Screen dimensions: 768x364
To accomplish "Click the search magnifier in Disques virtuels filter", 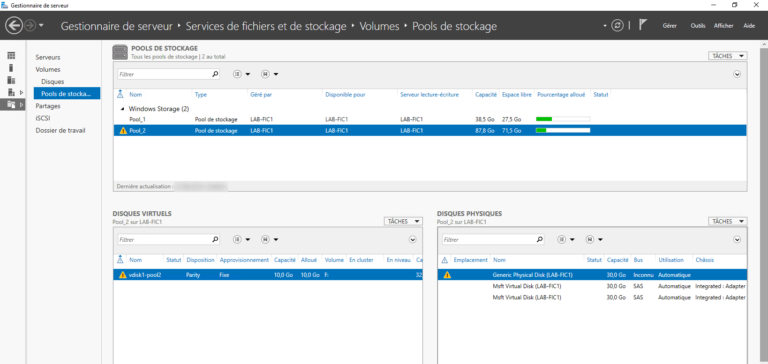I will coord(215,240).
